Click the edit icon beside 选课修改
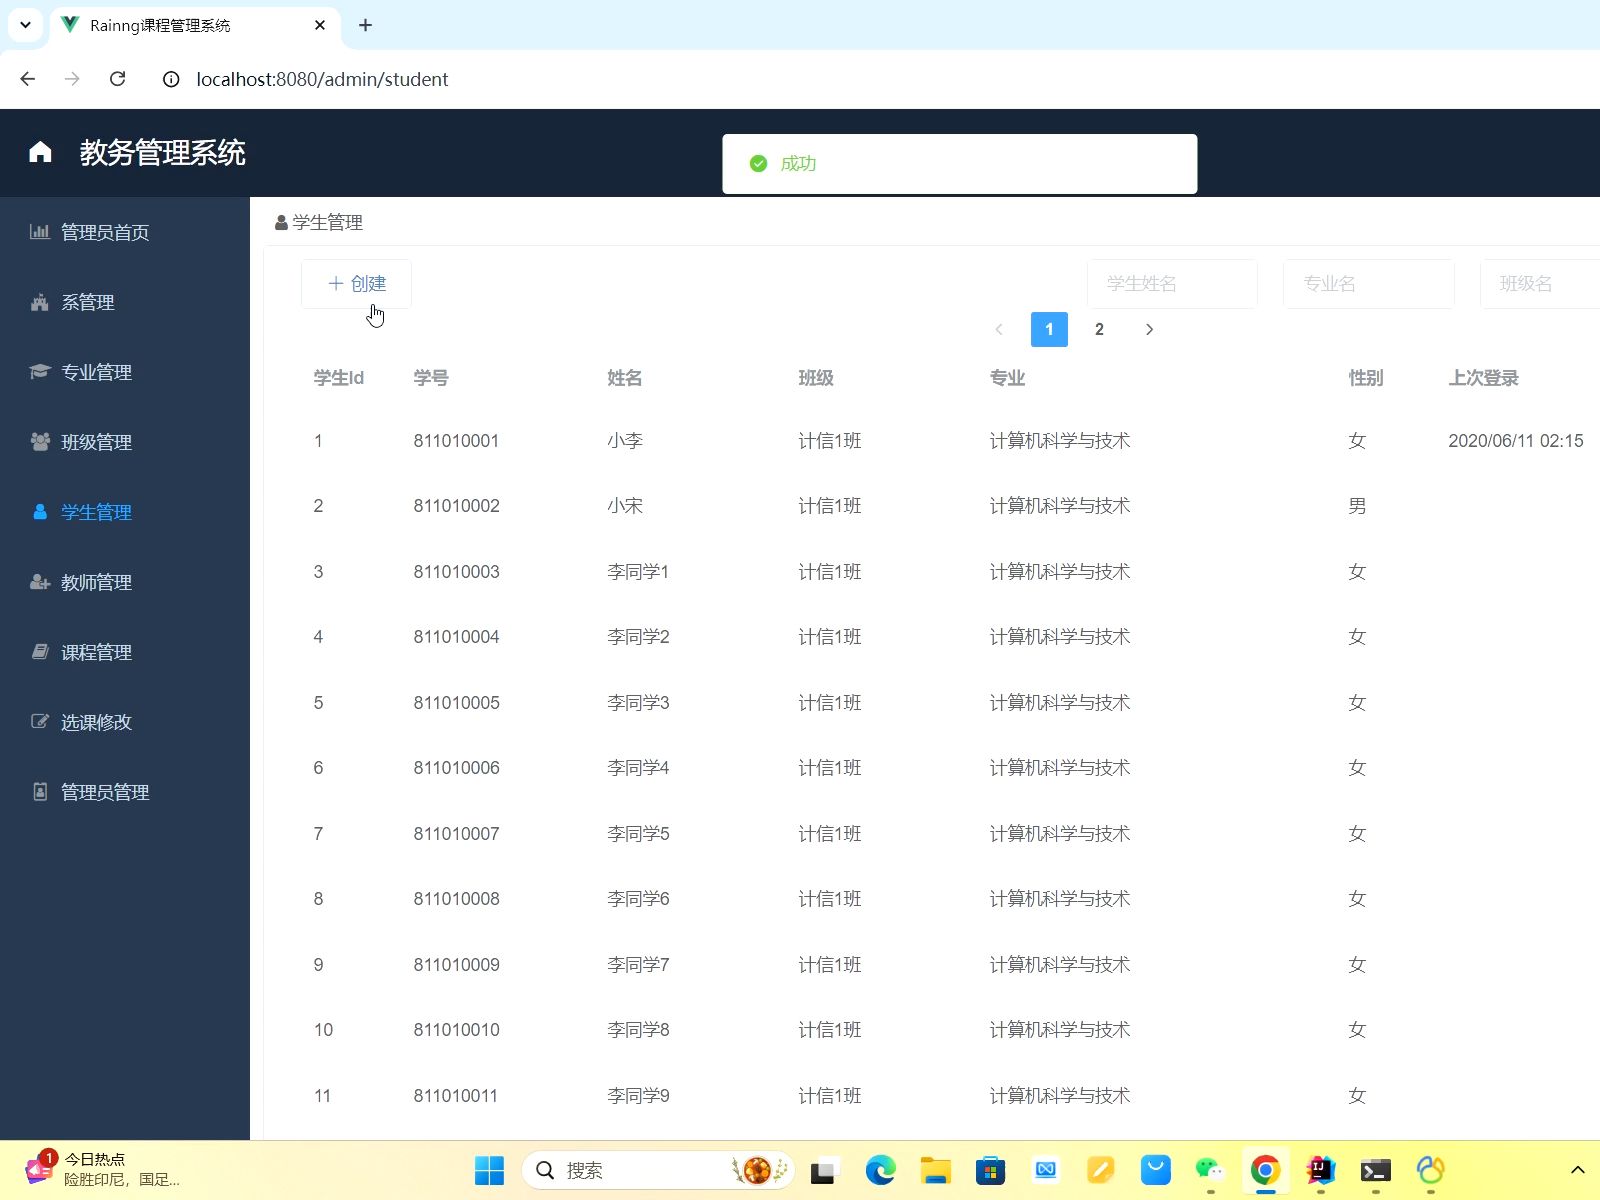 40,722
